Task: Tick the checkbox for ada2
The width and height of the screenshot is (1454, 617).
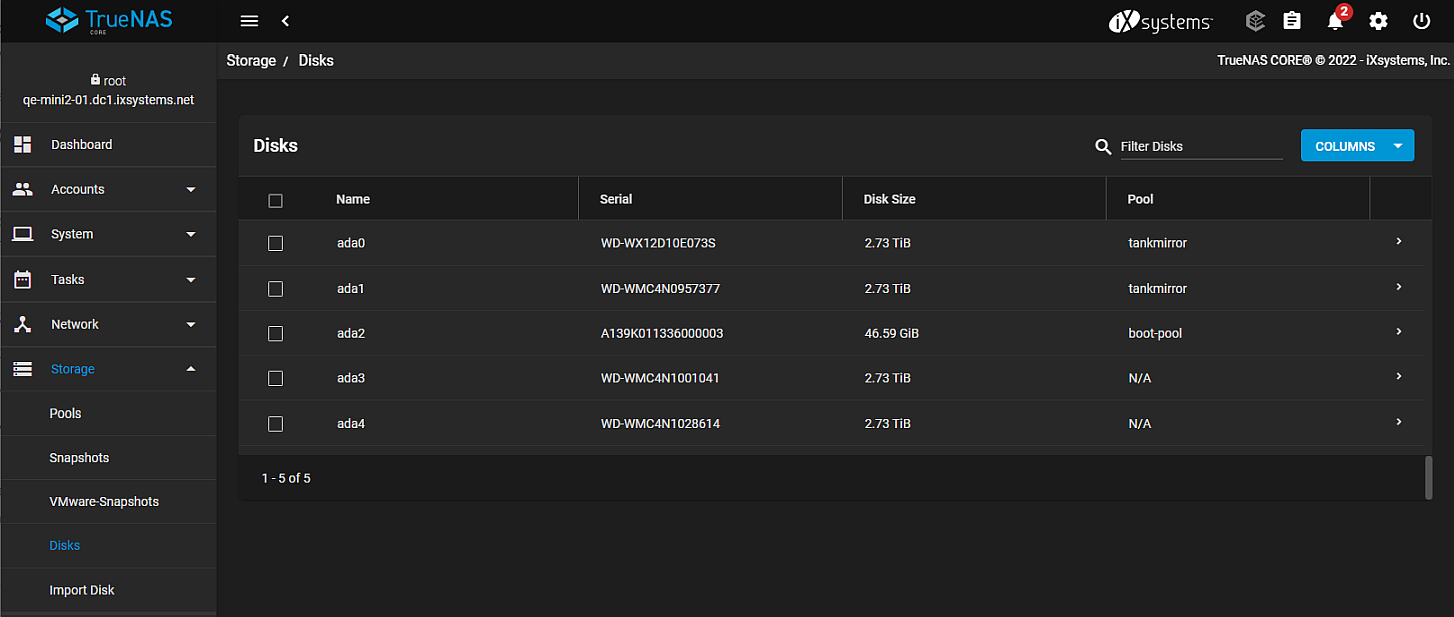Action: click(x=276, y=333)
